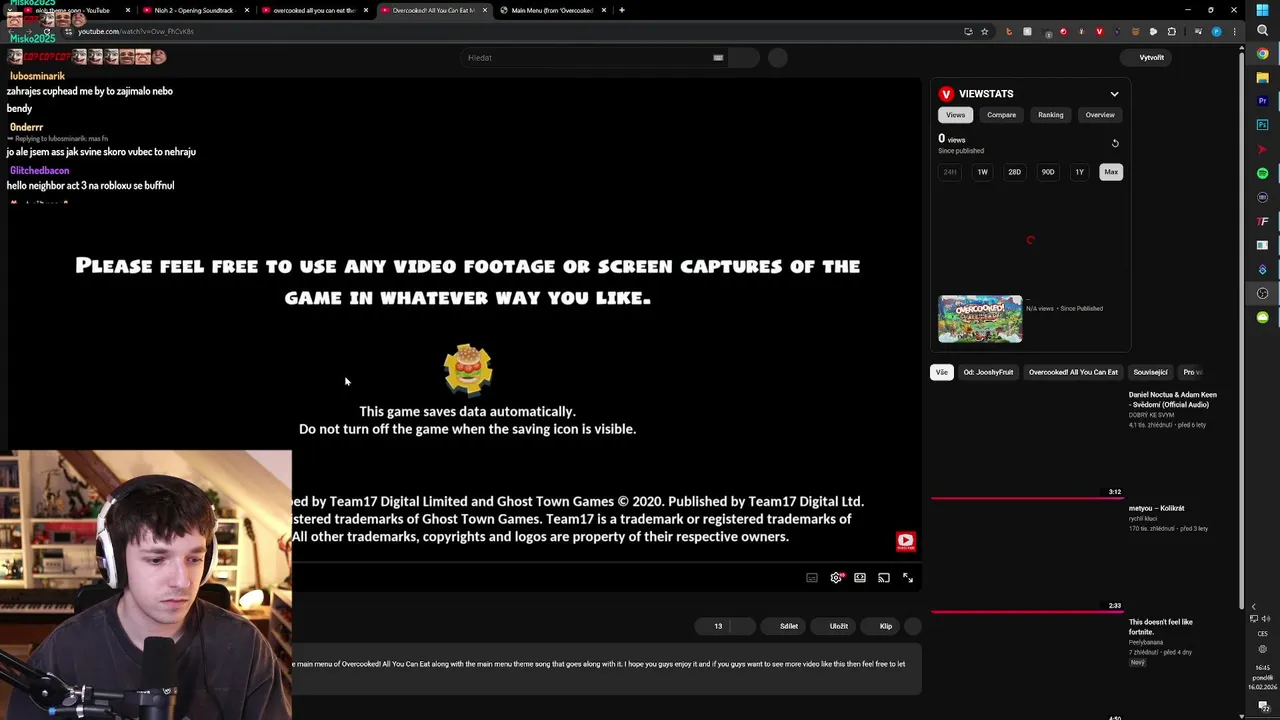This screenshot has height=720, width=1280.
Task: Click the like button showing 13
Action: click(x=712, y=626)
